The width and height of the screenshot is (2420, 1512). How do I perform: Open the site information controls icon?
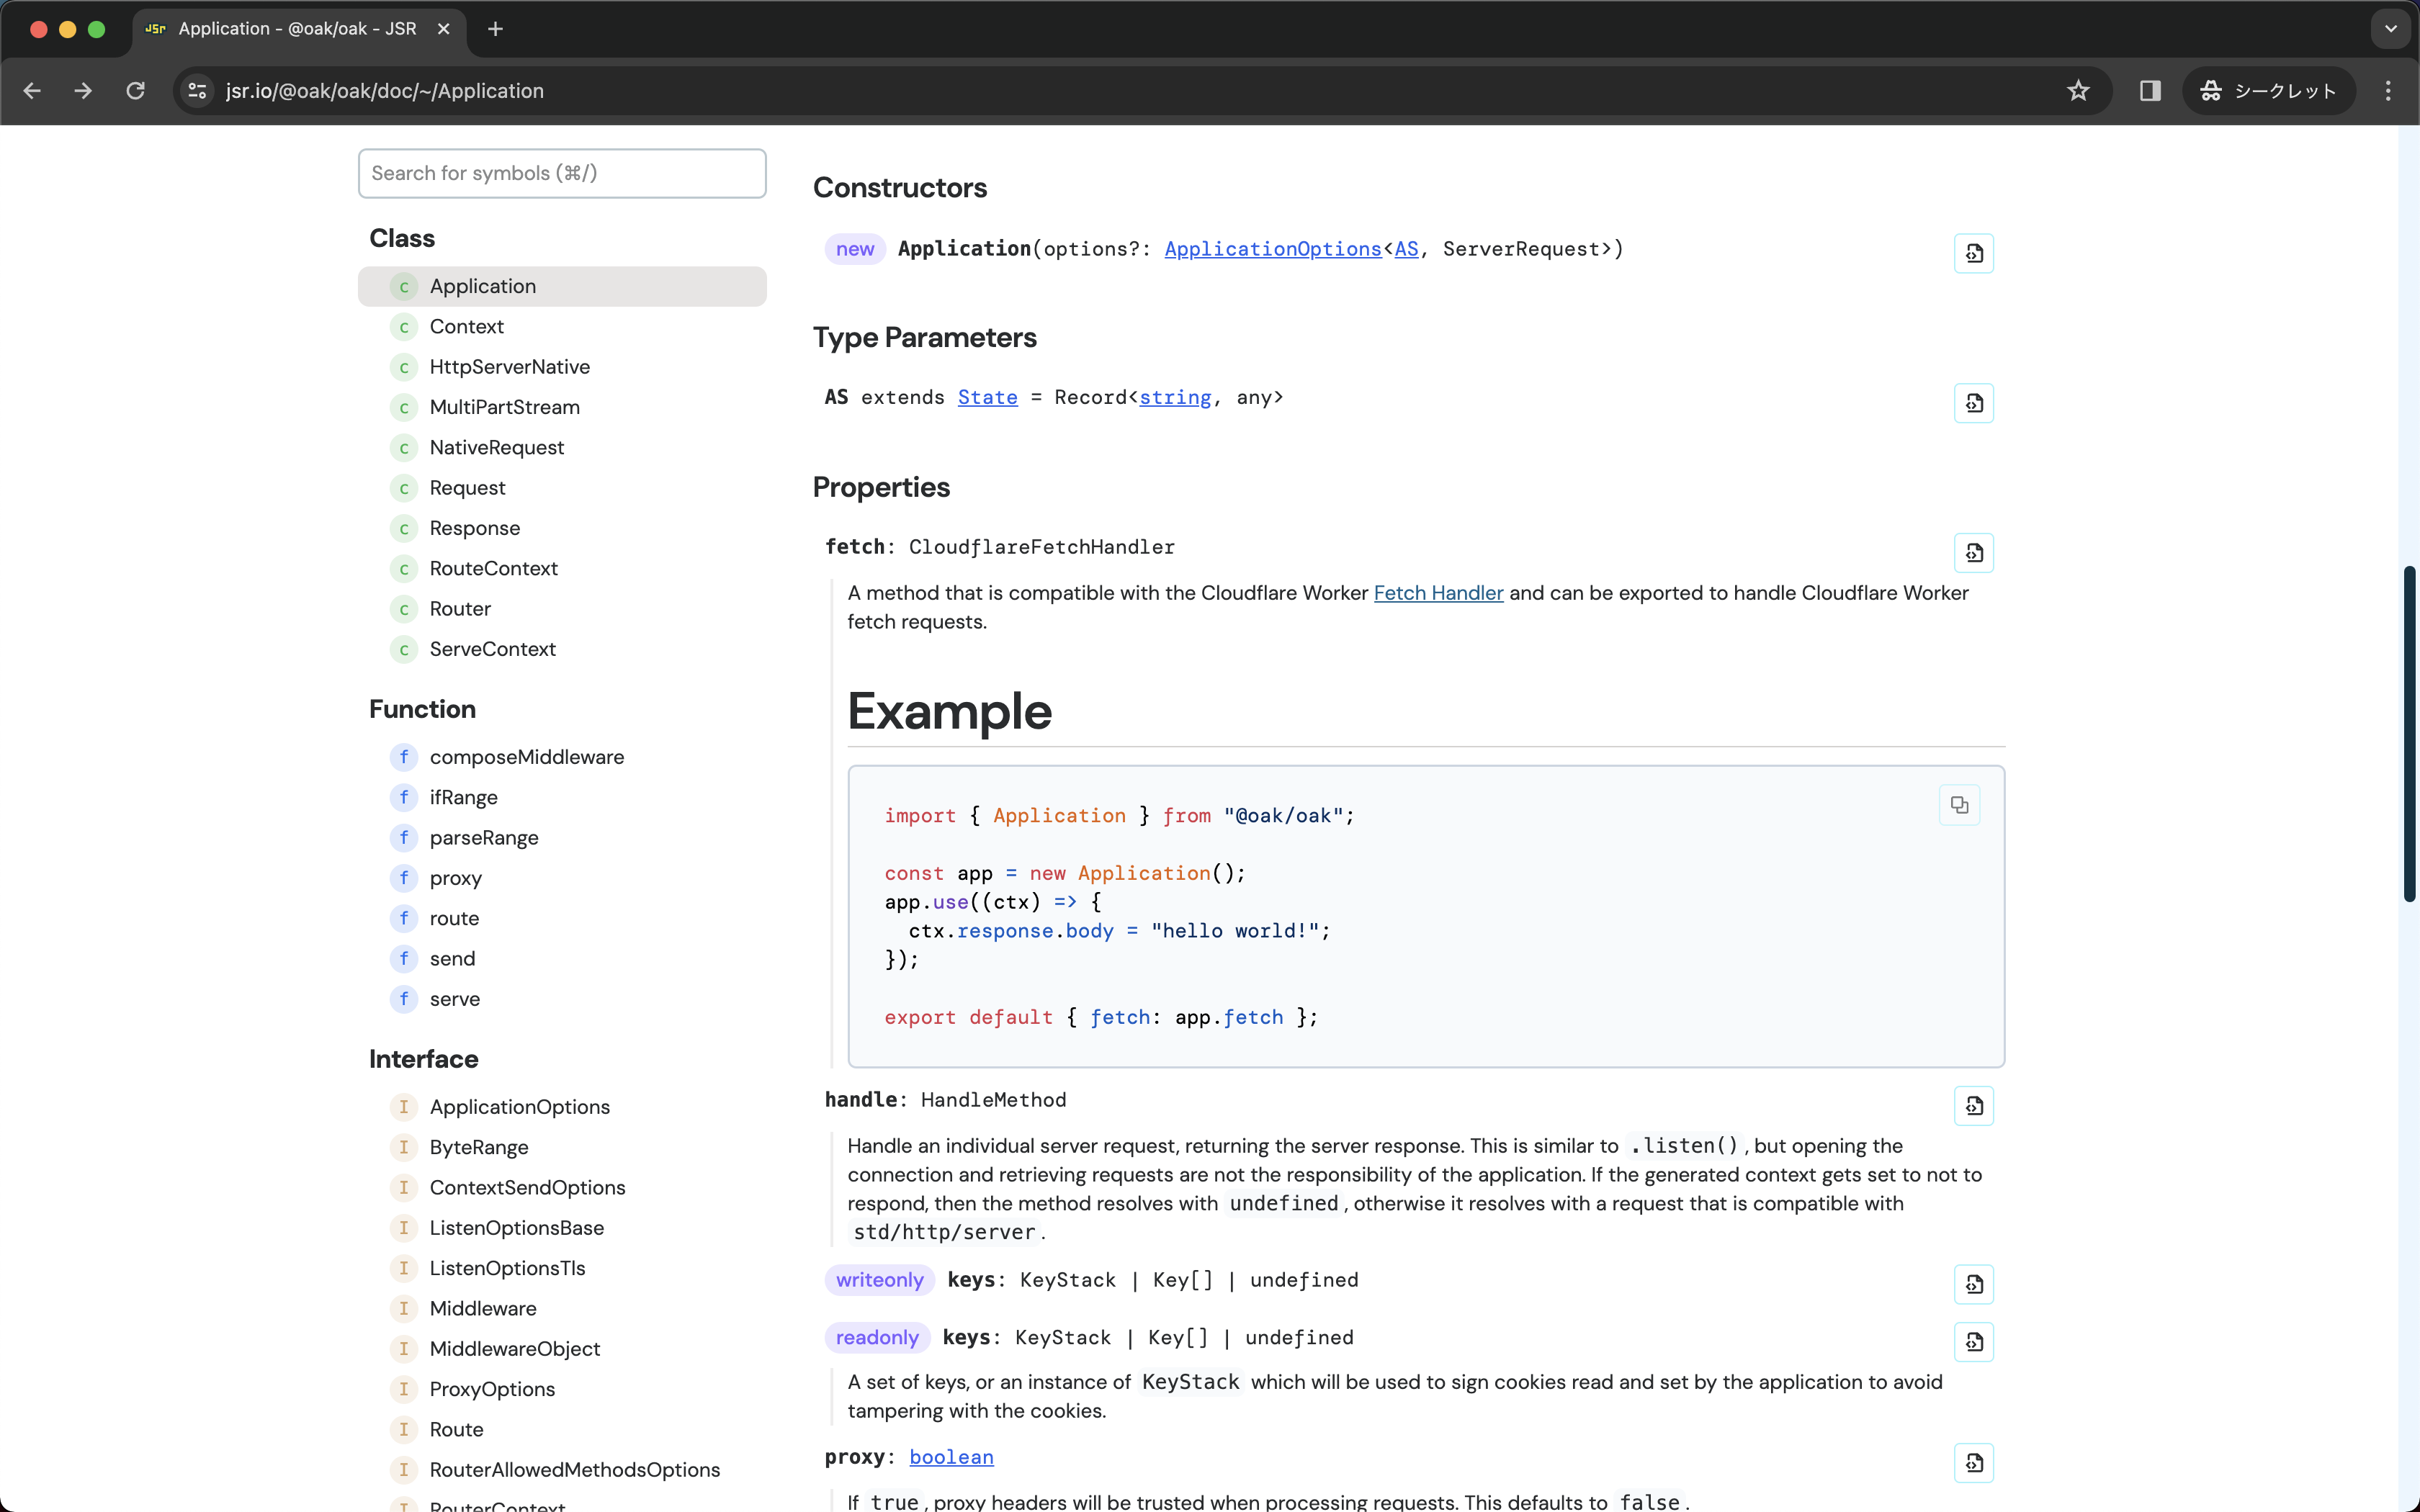[x=196, y=90]
